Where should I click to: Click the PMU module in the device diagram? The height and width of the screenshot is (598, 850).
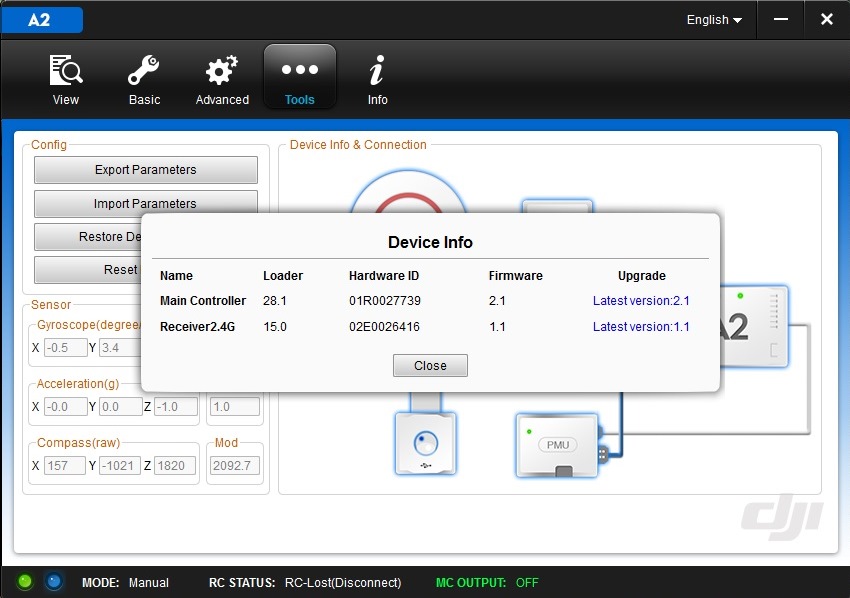click(x=557, y=445)
